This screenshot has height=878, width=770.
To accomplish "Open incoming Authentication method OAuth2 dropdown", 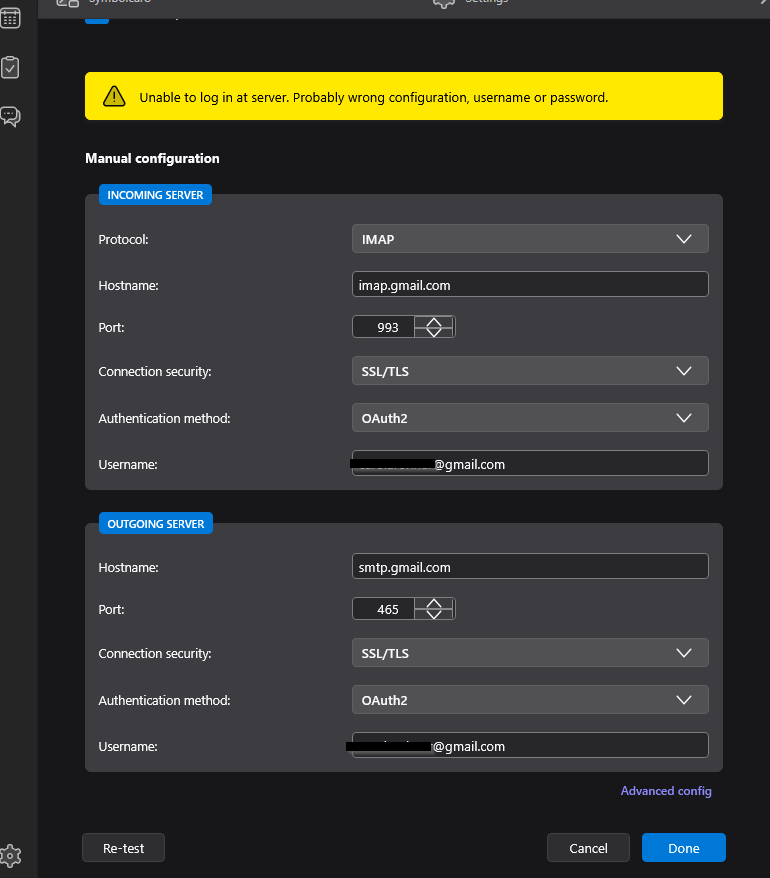I will pyautogui.click(x=529, y=418).
